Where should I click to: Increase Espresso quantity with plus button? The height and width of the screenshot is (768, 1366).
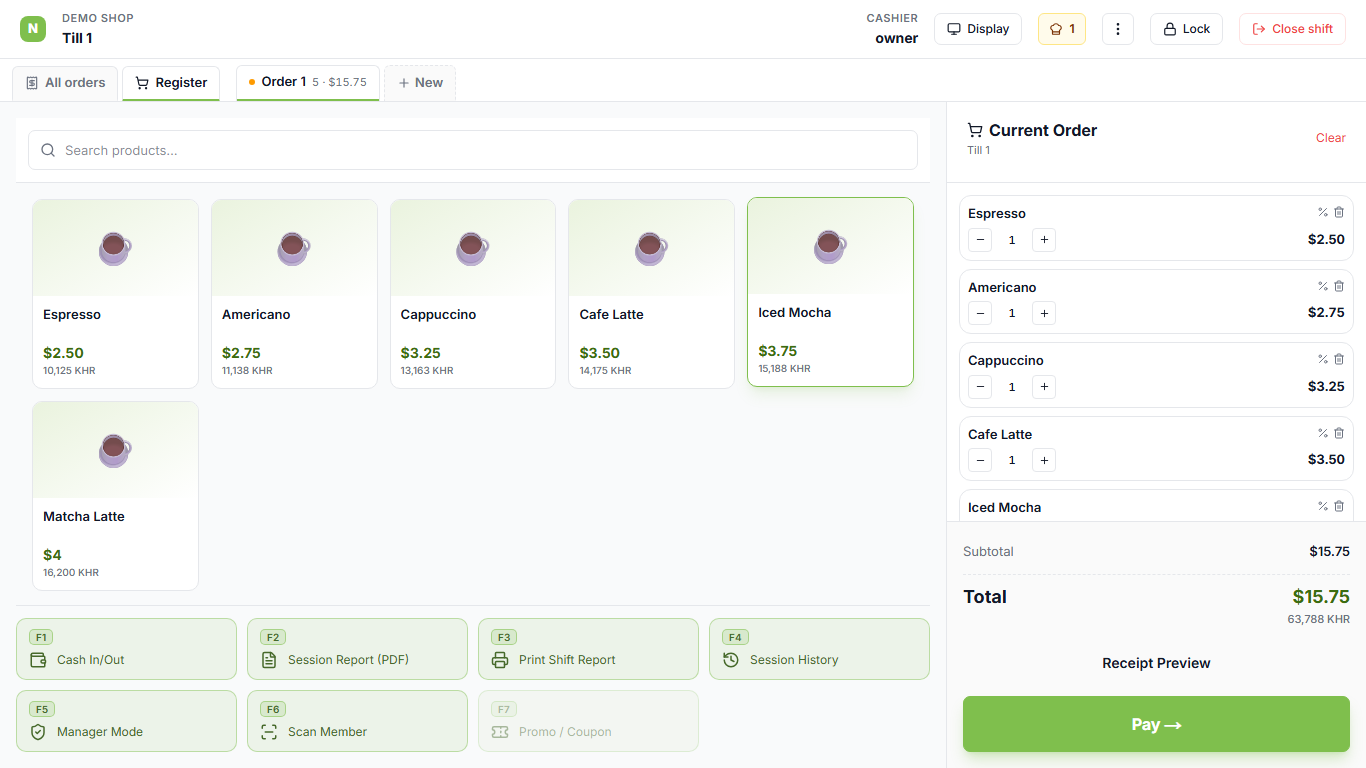pos(1044,240)
